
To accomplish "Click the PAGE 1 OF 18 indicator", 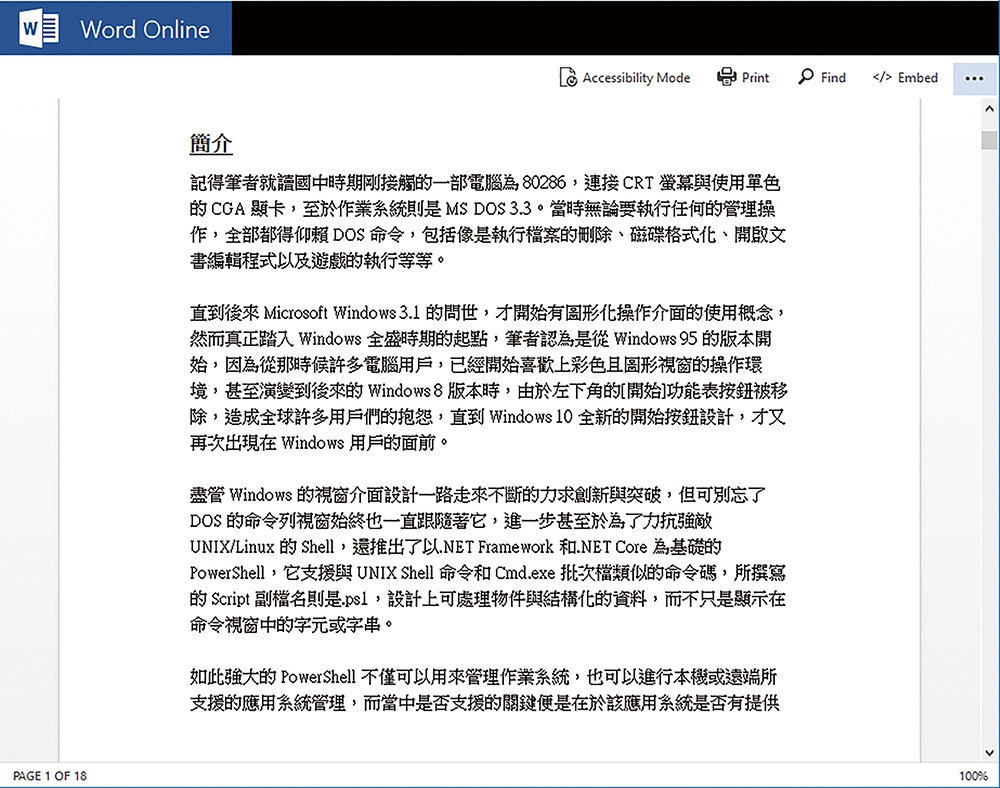I will (x=50, y=776).
